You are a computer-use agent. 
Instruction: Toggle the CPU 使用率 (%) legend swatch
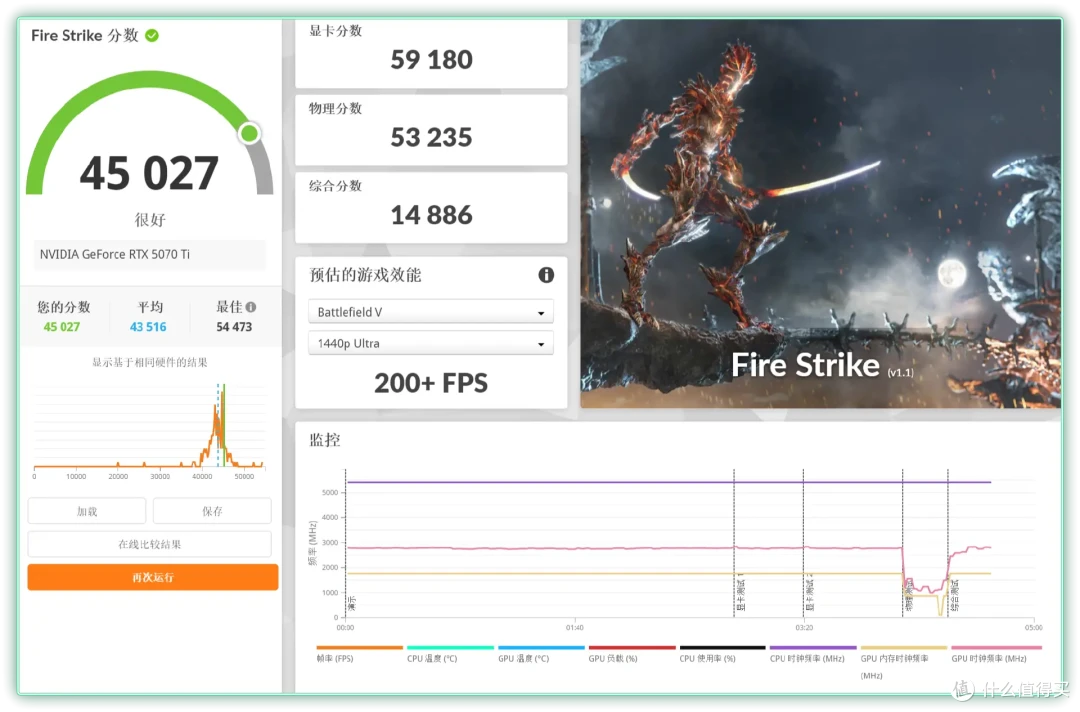723,647
